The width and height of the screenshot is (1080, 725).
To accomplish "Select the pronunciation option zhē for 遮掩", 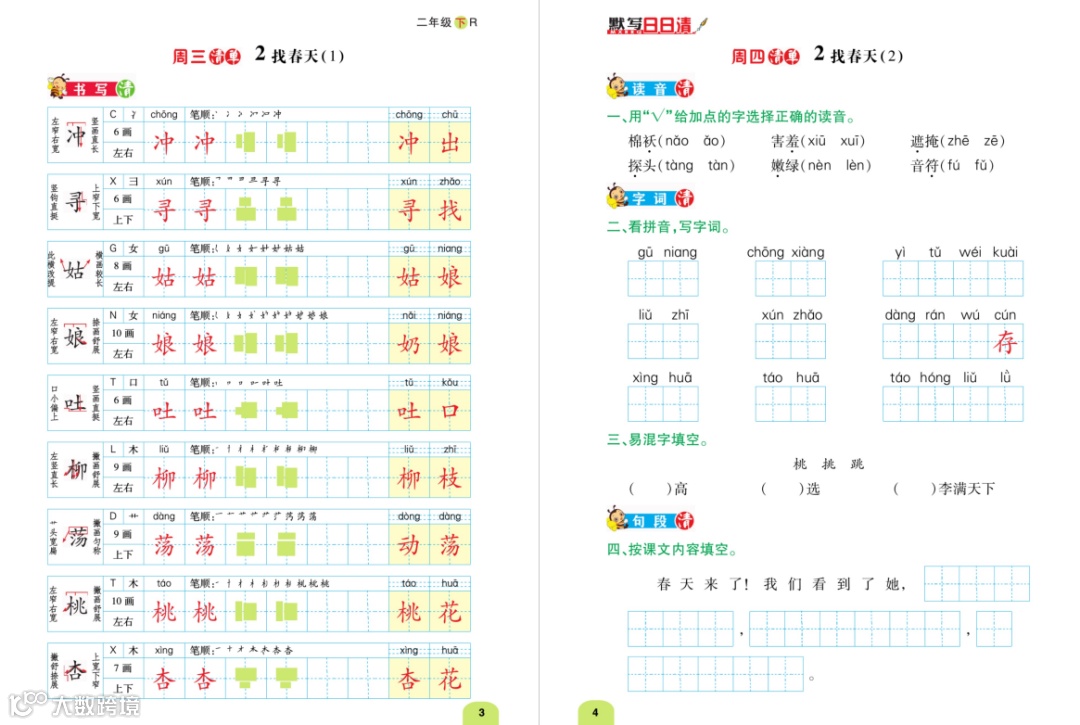I will click(x=958, y=141).
